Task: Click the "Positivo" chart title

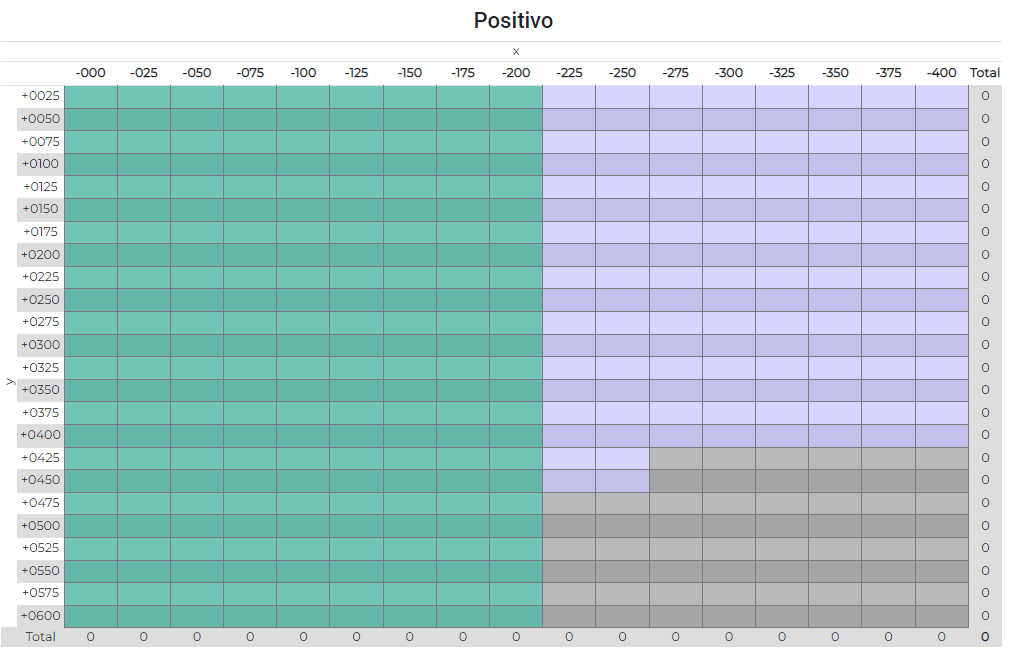Action: 513,21
